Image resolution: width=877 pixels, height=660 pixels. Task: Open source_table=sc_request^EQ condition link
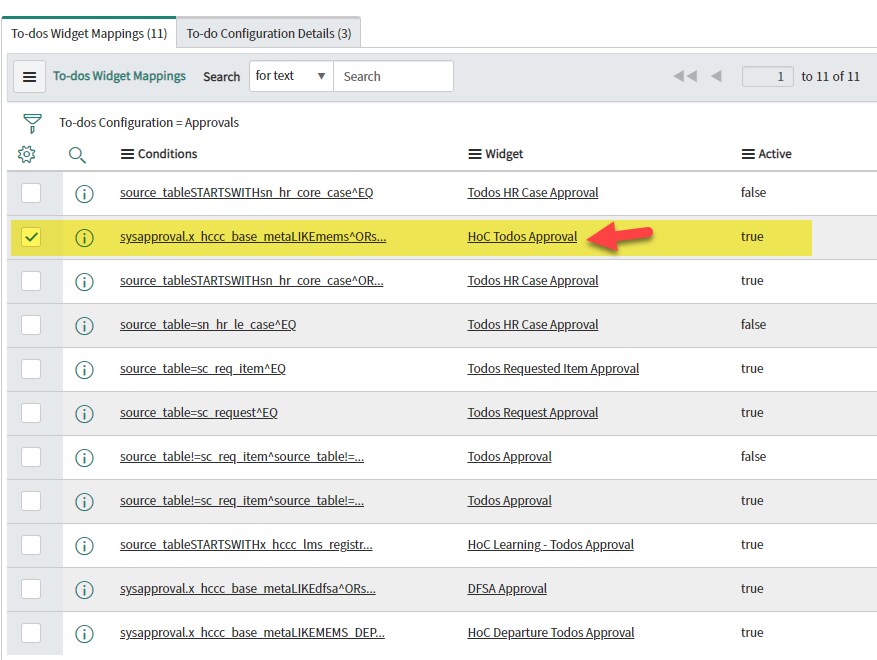pos(199,413)
